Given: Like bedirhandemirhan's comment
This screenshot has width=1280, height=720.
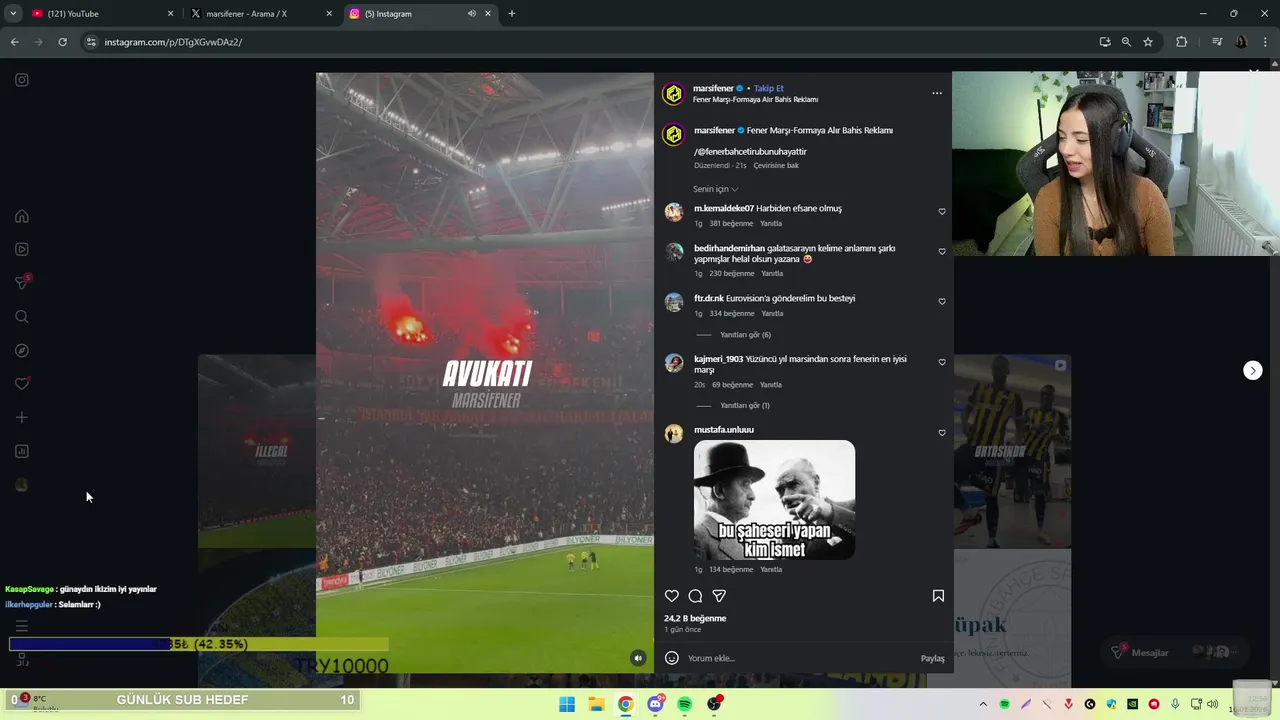Looking at the screenshot, I should click(942, 252).
